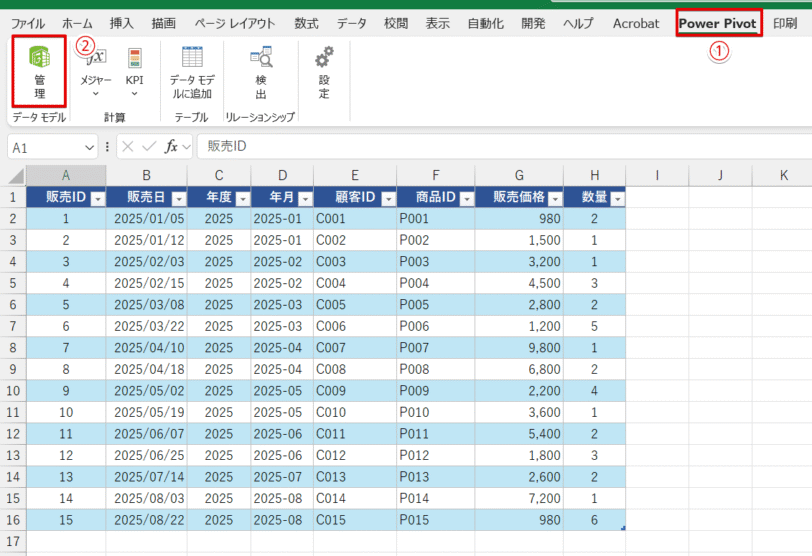Click cell containing C009
The image size is (812, 556).
(355, 391)
